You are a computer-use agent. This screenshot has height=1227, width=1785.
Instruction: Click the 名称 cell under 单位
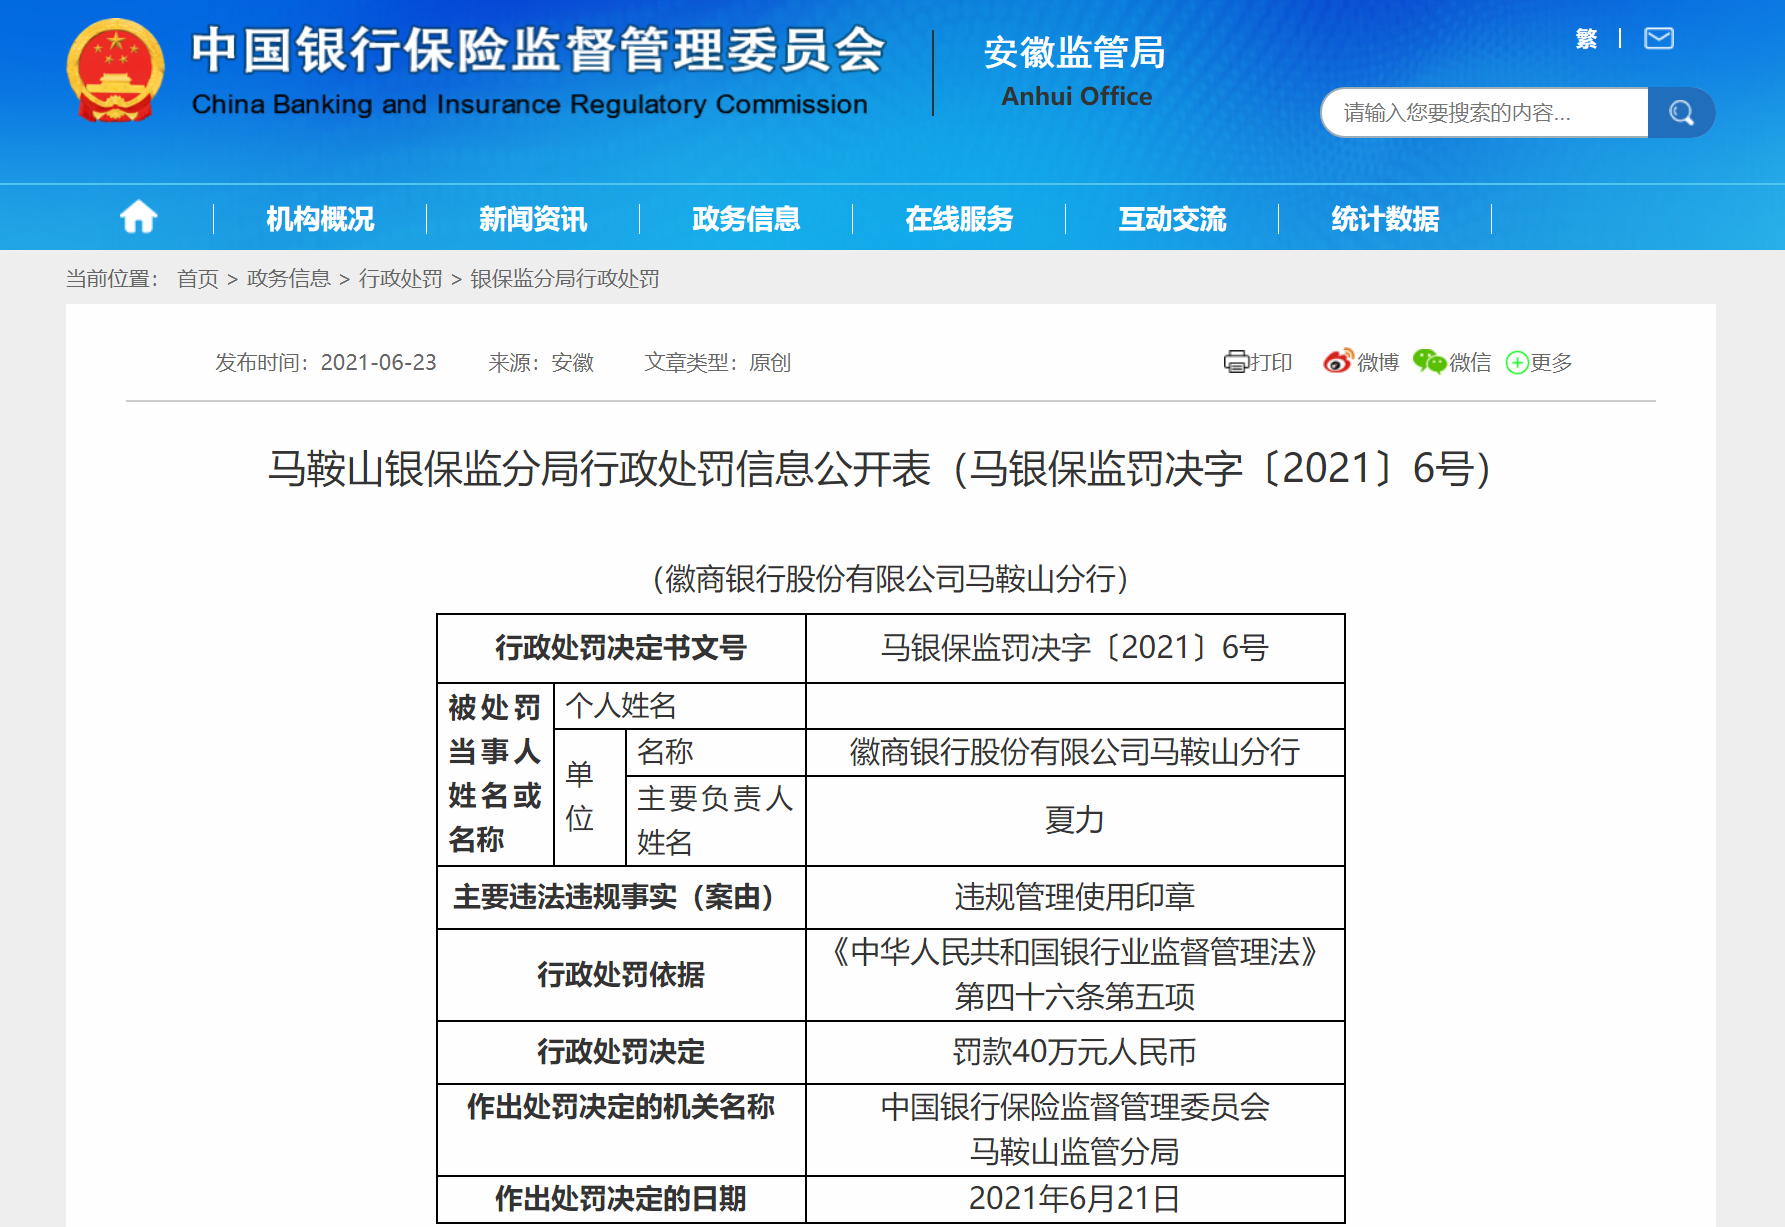pyautogui.click(x=716, y=752)
